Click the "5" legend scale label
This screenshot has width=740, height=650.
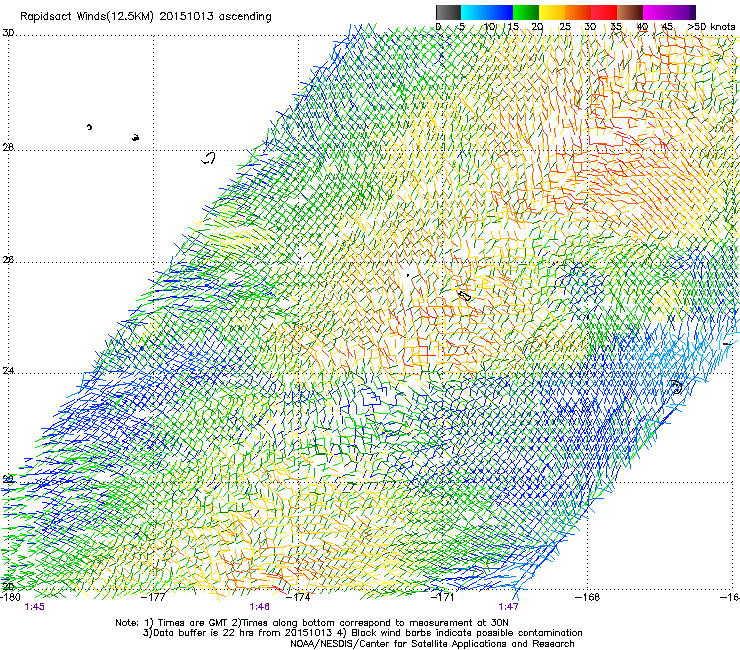point(462,27)
